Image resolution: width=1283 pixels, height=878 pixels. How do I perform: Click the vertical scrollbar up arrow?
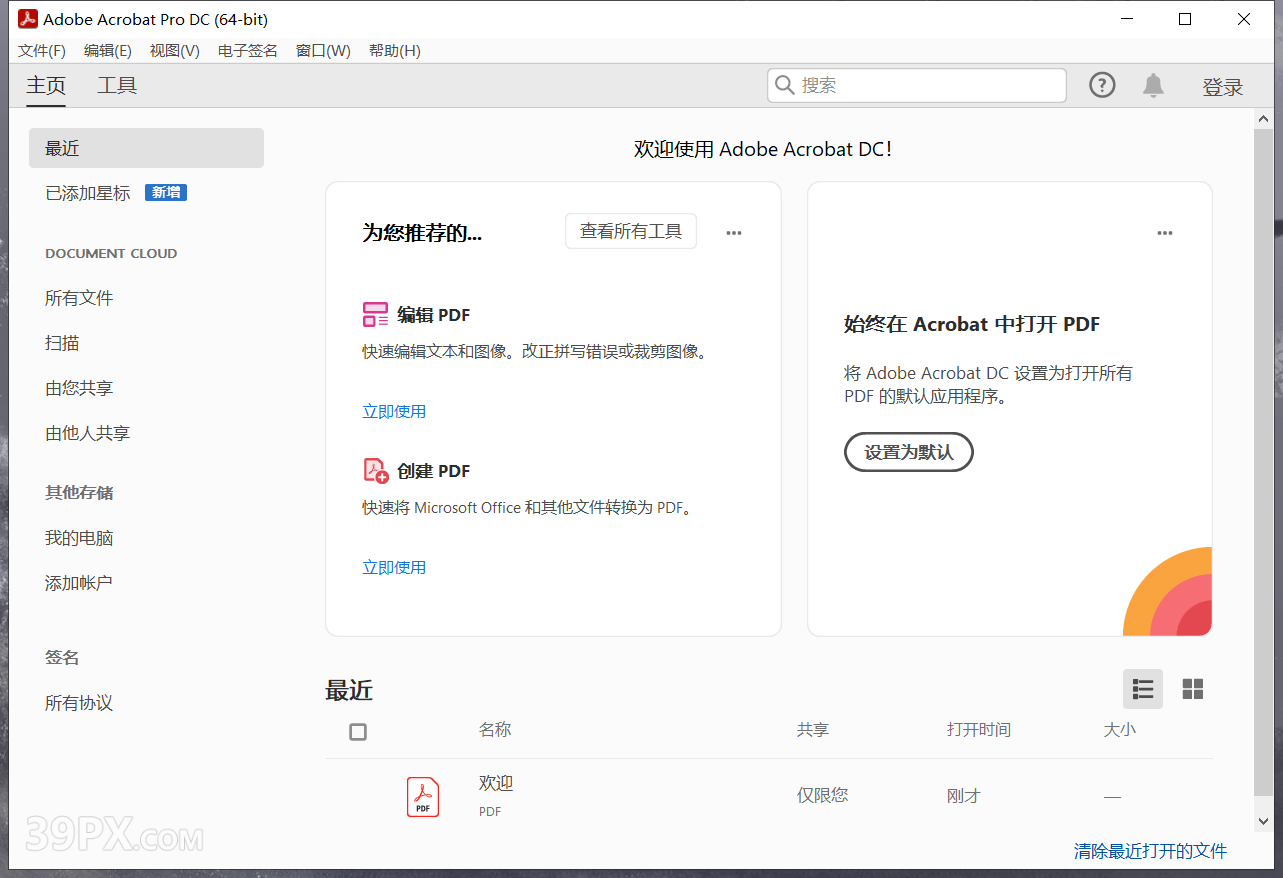coord(1264,119)
